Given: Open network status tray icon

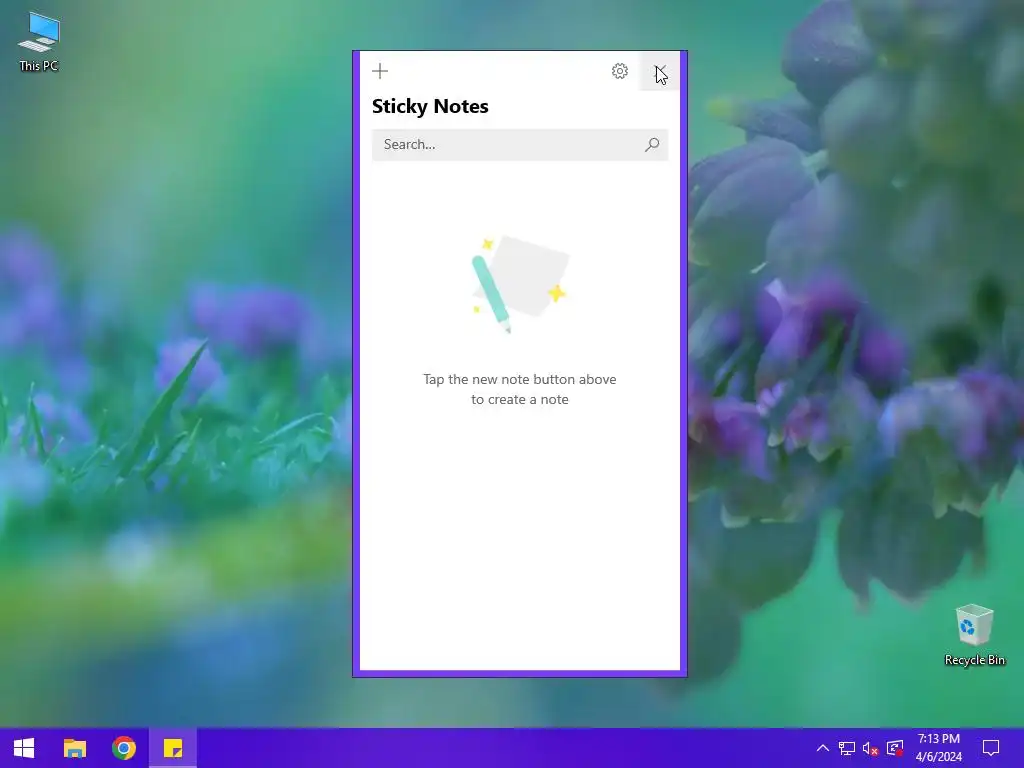Looking at the screenshot, I should 847,748.
